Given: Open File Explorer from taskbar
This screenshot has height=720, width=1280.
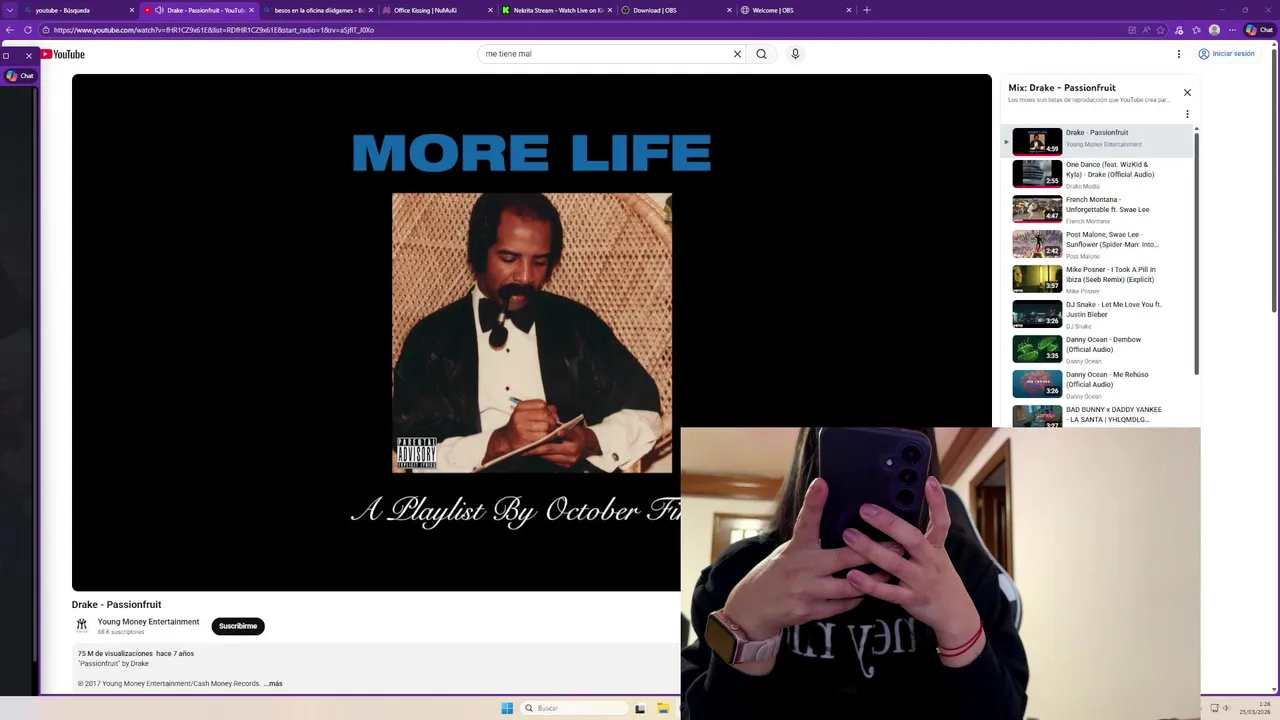Looking at the screenshot, I should tap(663, 708).
